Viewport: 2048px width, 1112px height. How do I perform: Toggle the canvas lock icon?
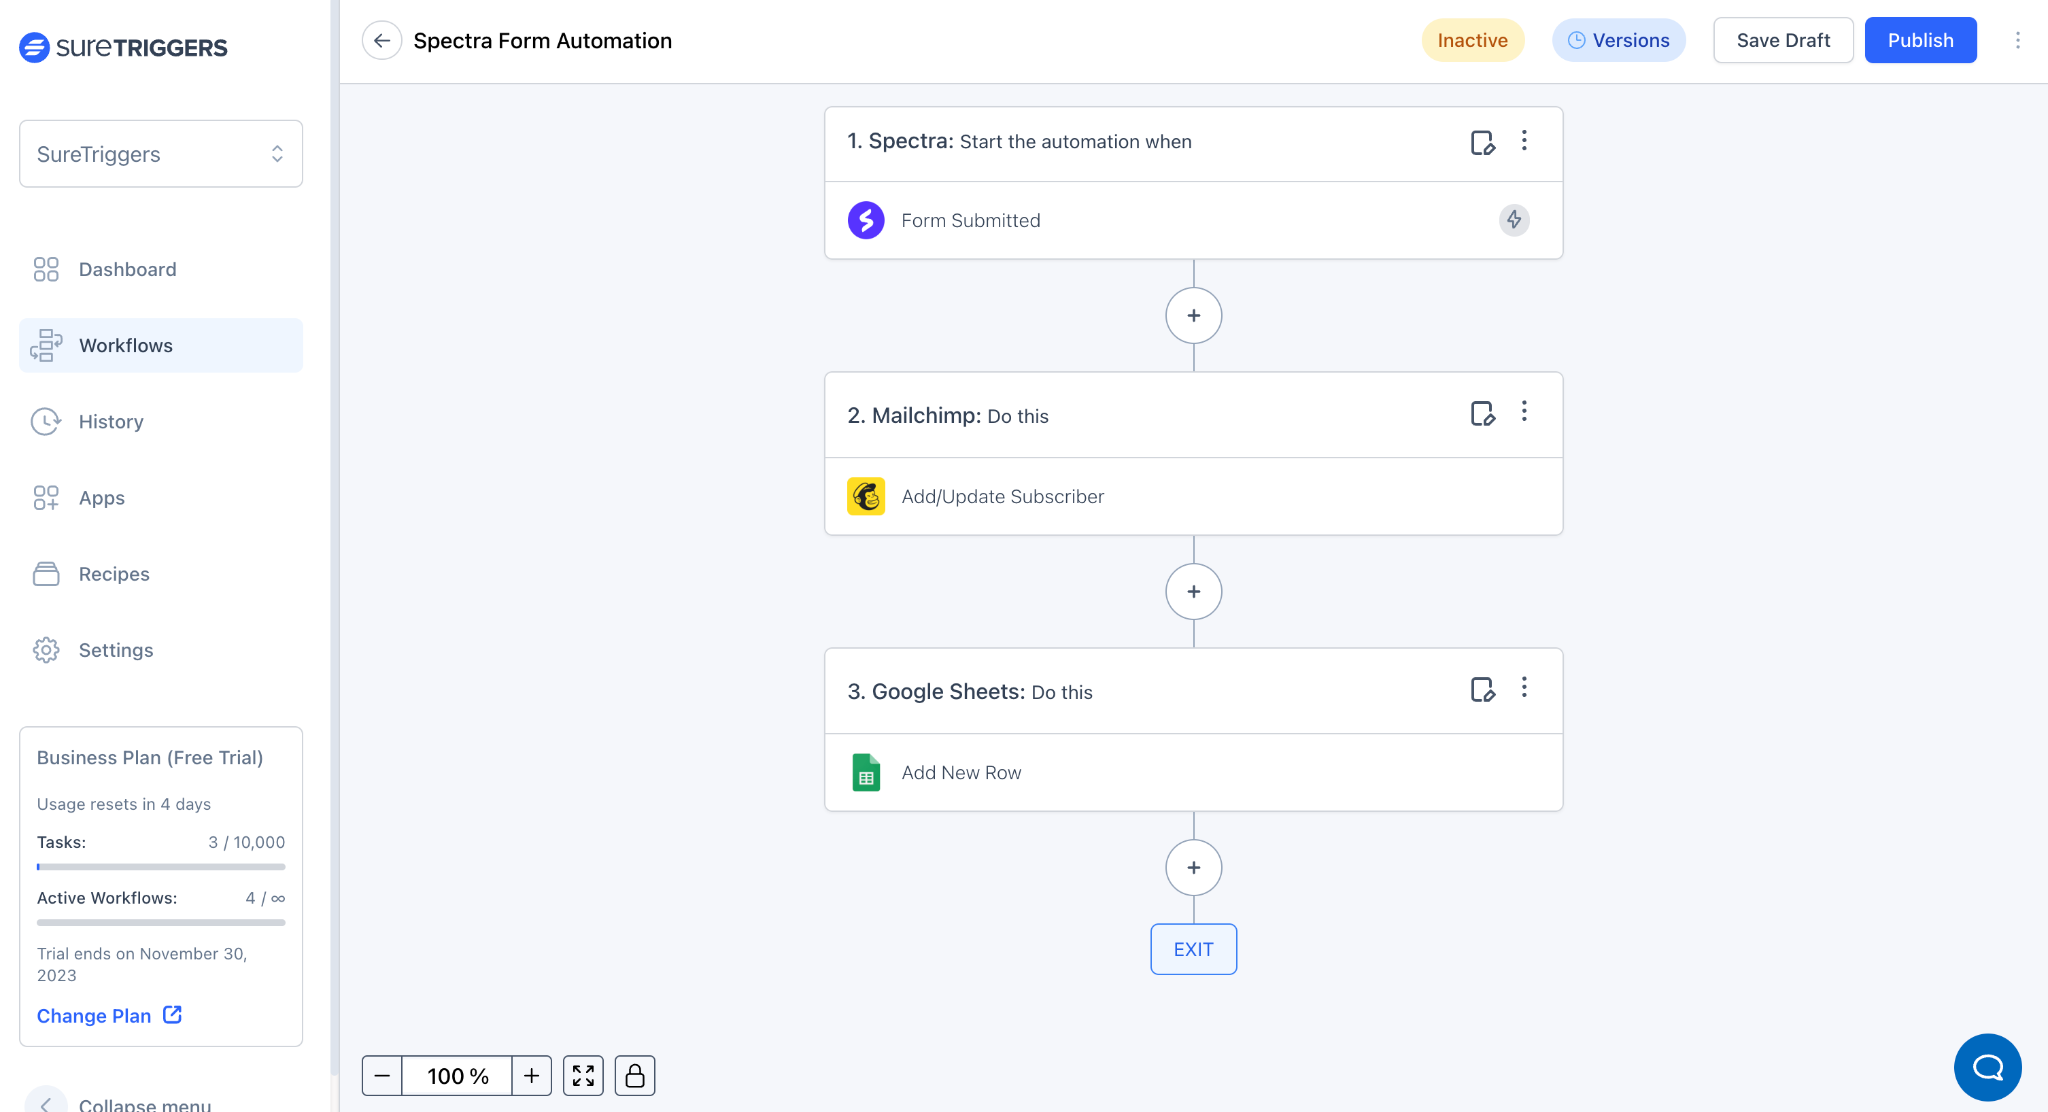click(x=635, y=1076)
